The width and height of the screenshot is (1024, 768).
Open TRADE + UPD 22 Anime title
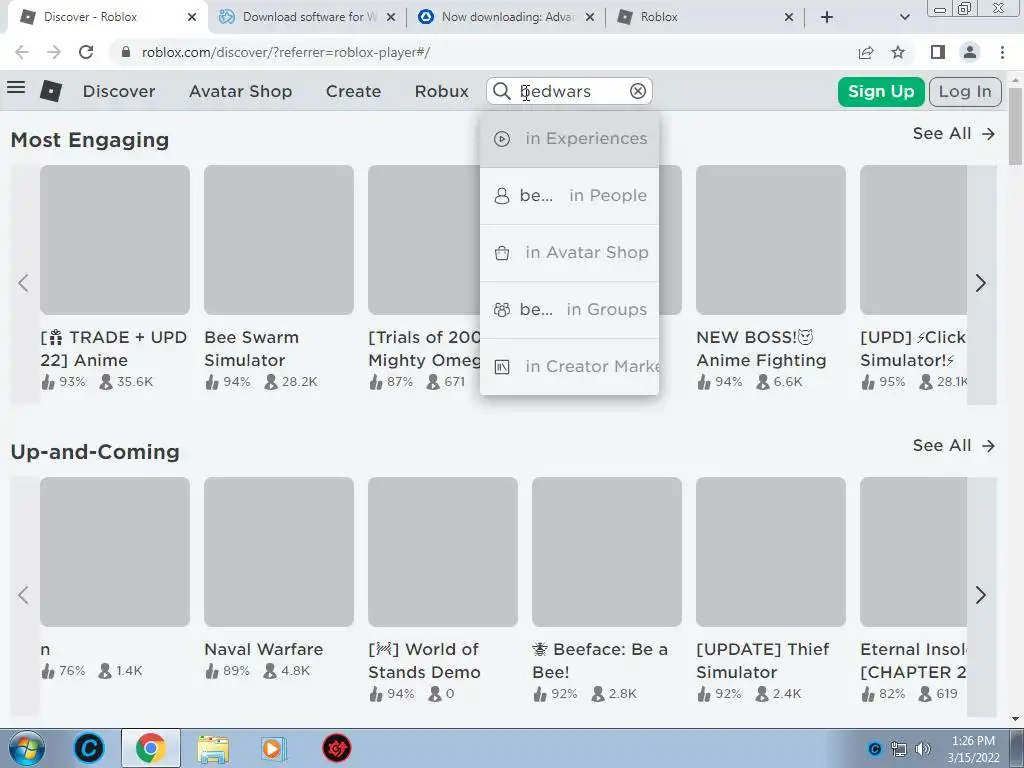coord(114,349)
